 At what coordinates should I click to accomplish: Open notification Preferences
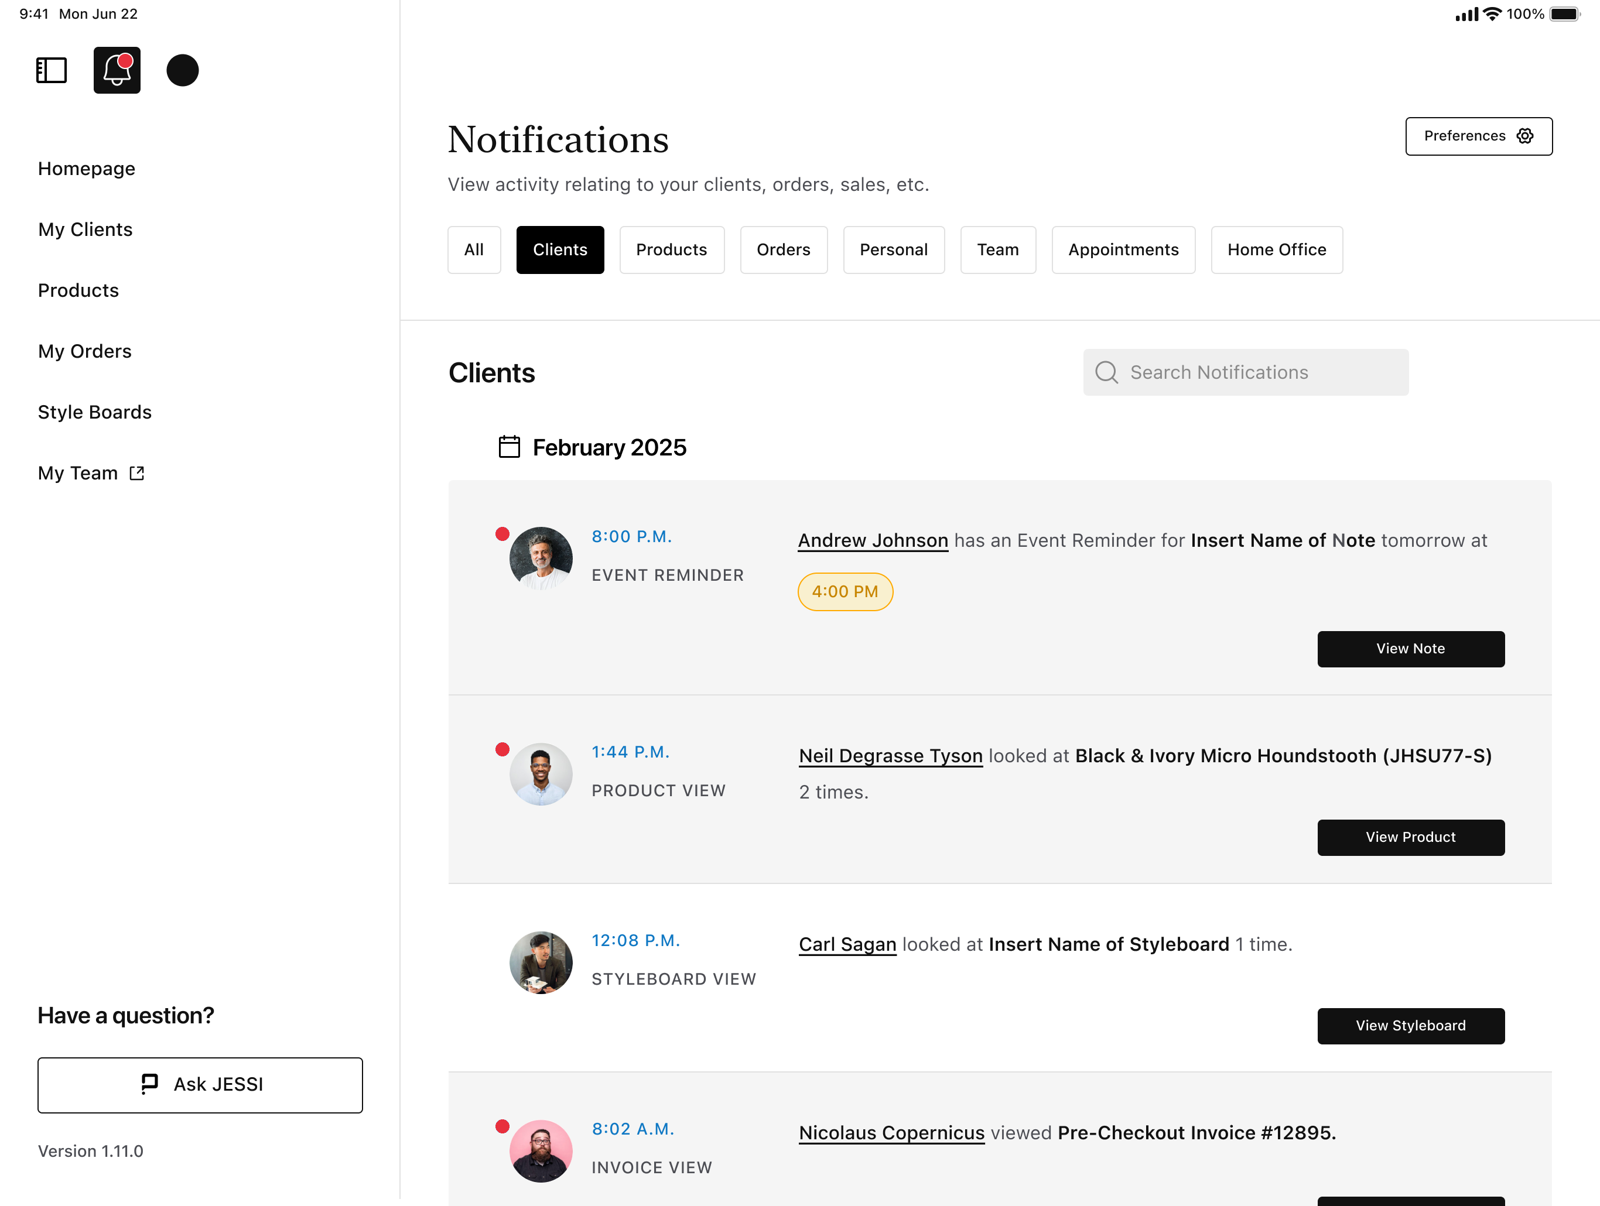pos(1479,136)
